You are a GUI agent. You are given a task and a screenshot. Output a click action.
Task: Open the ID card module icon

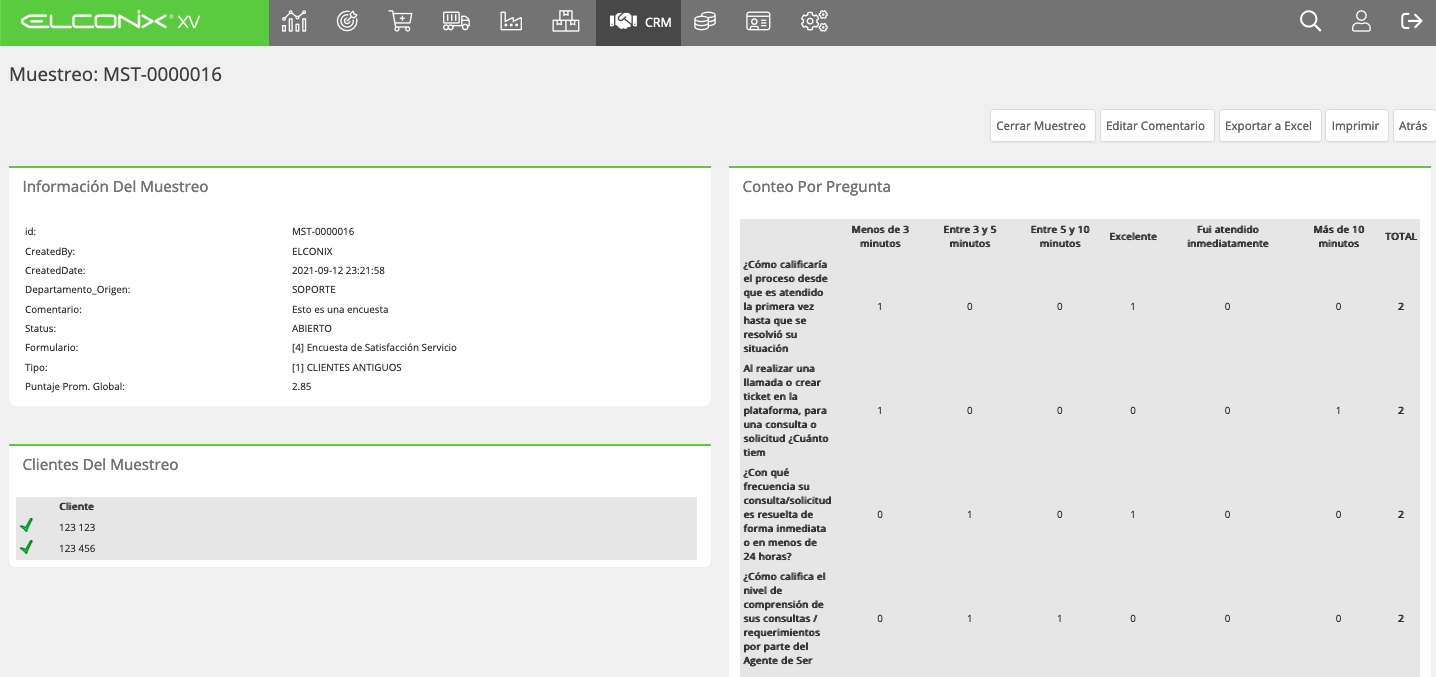758,21
